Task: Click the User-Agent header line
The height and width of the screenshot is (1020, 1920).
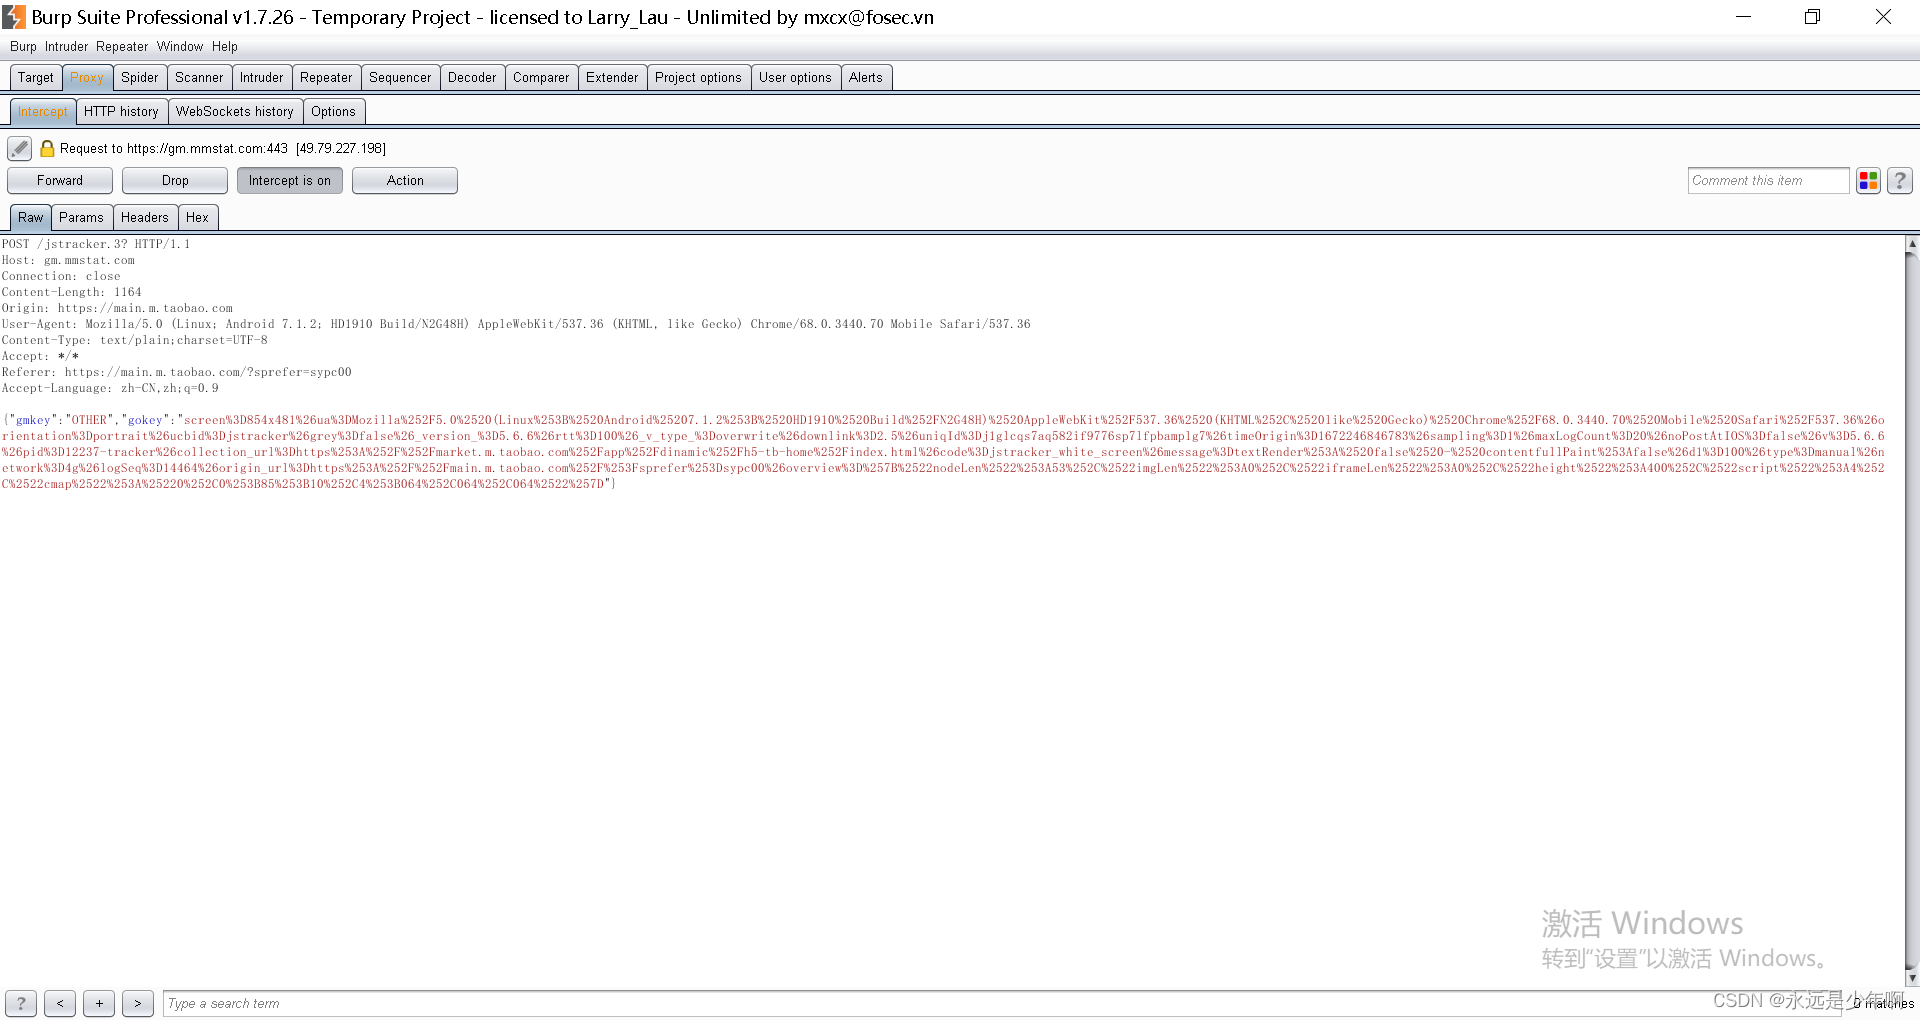Action: coord(516,324)
